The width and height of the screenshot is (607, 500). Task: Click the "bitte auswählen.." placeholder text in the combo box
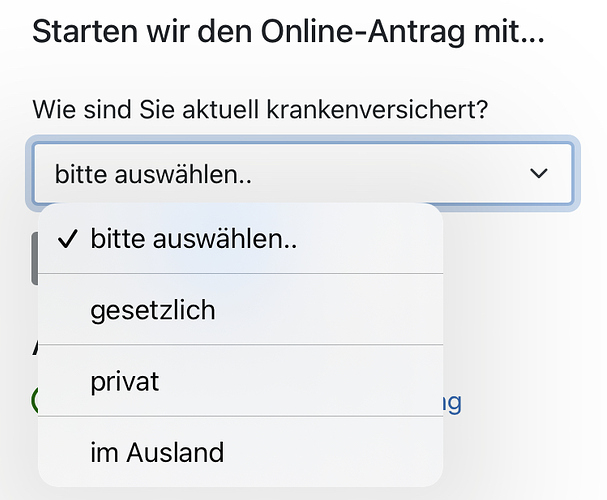(x=153, y=174)
